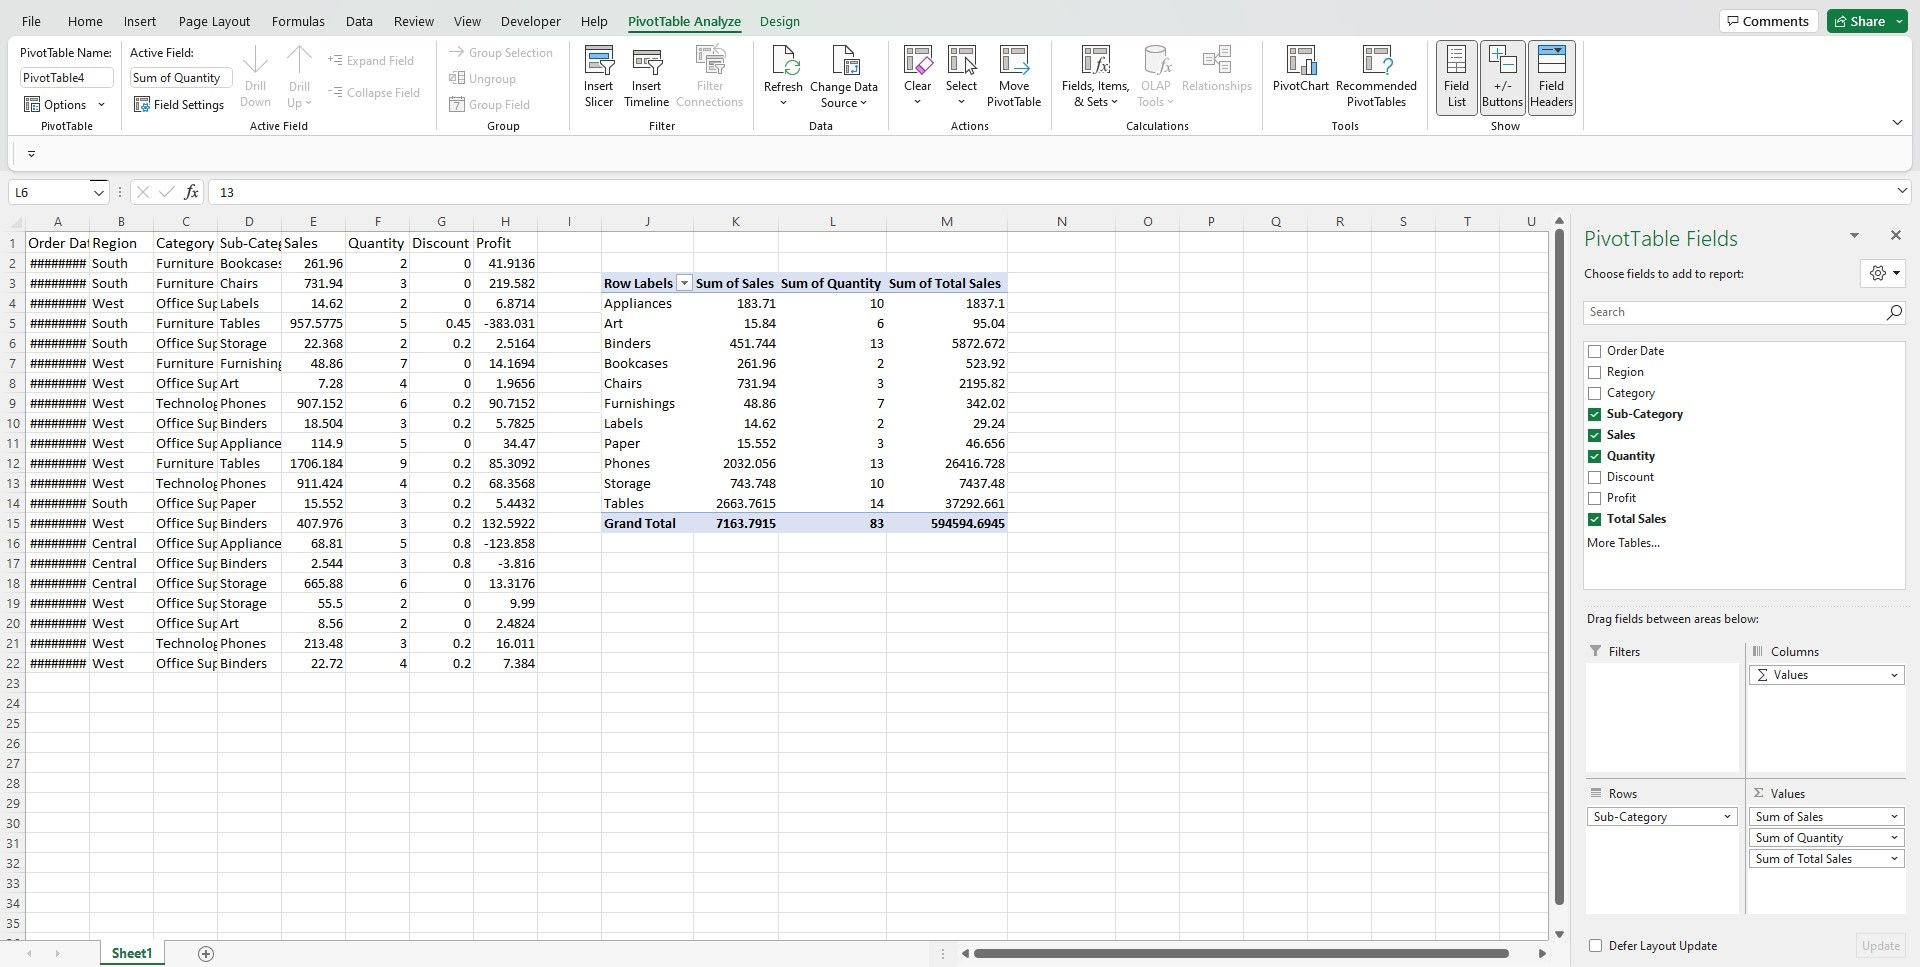Enable Defer Layout Update
The image size is (1920, 967).
[x=1595, y=946]
